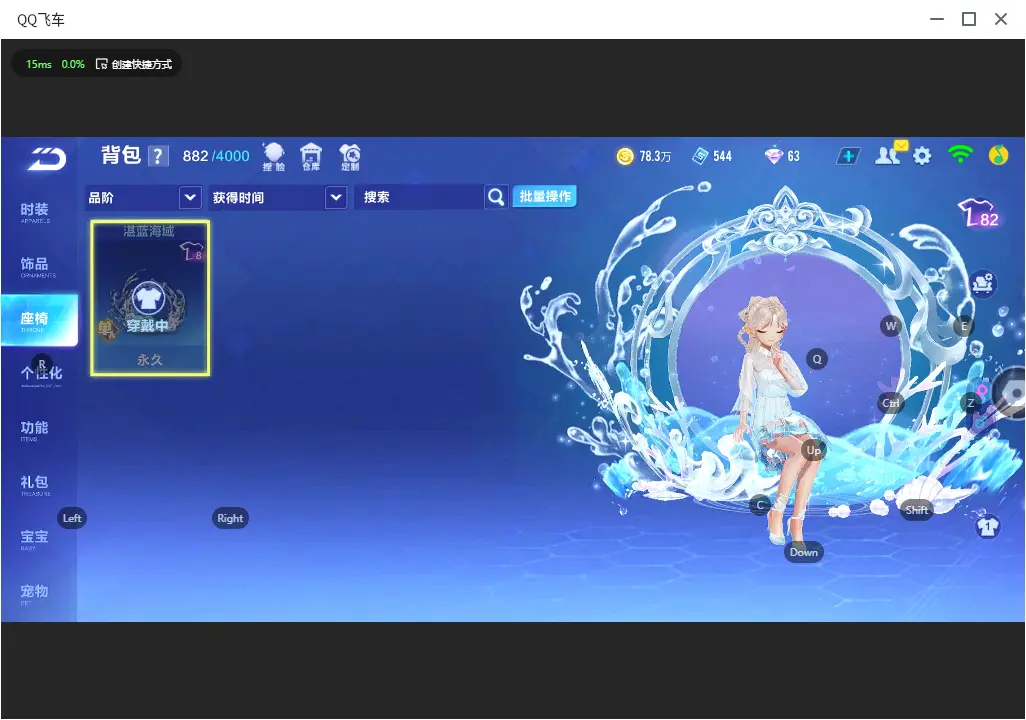
Task: Select the 湛蓝海域 seat item card
Action: point(150,298)
